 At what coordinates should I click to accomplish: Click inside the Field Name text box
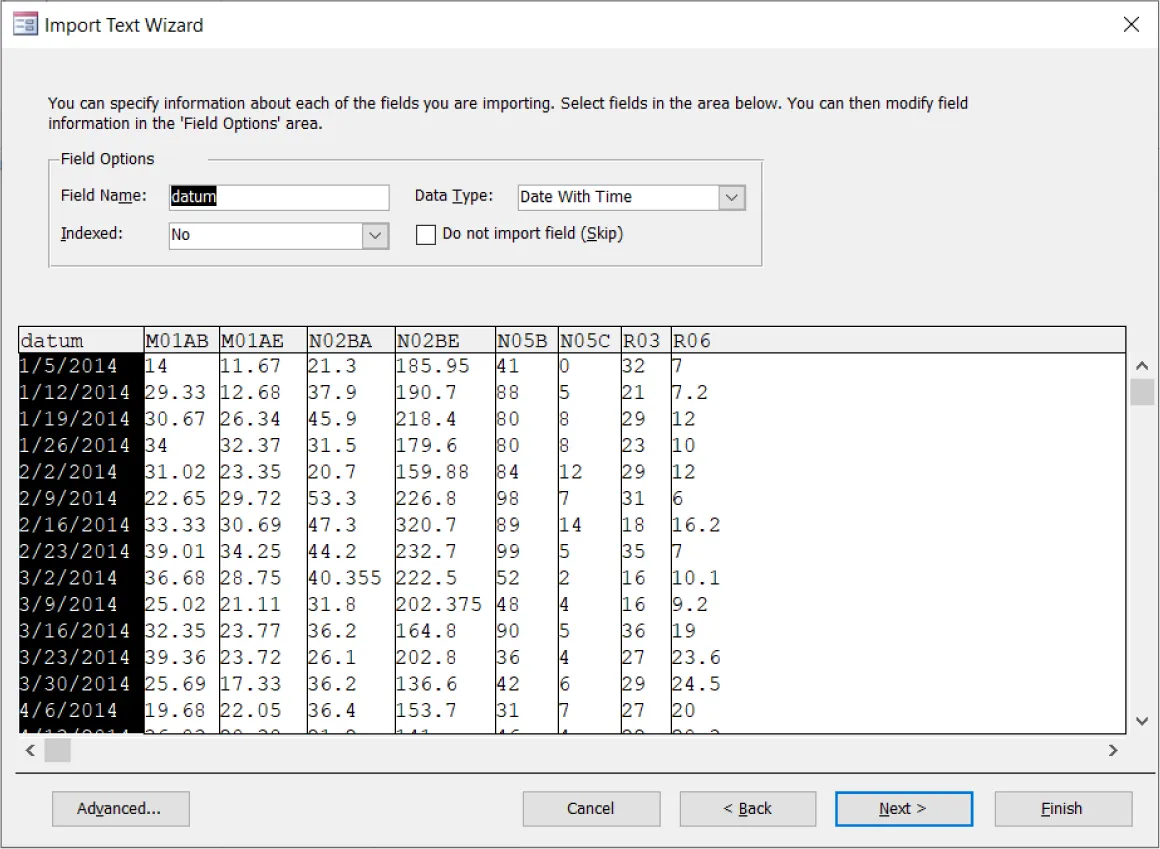coord(279,197)
